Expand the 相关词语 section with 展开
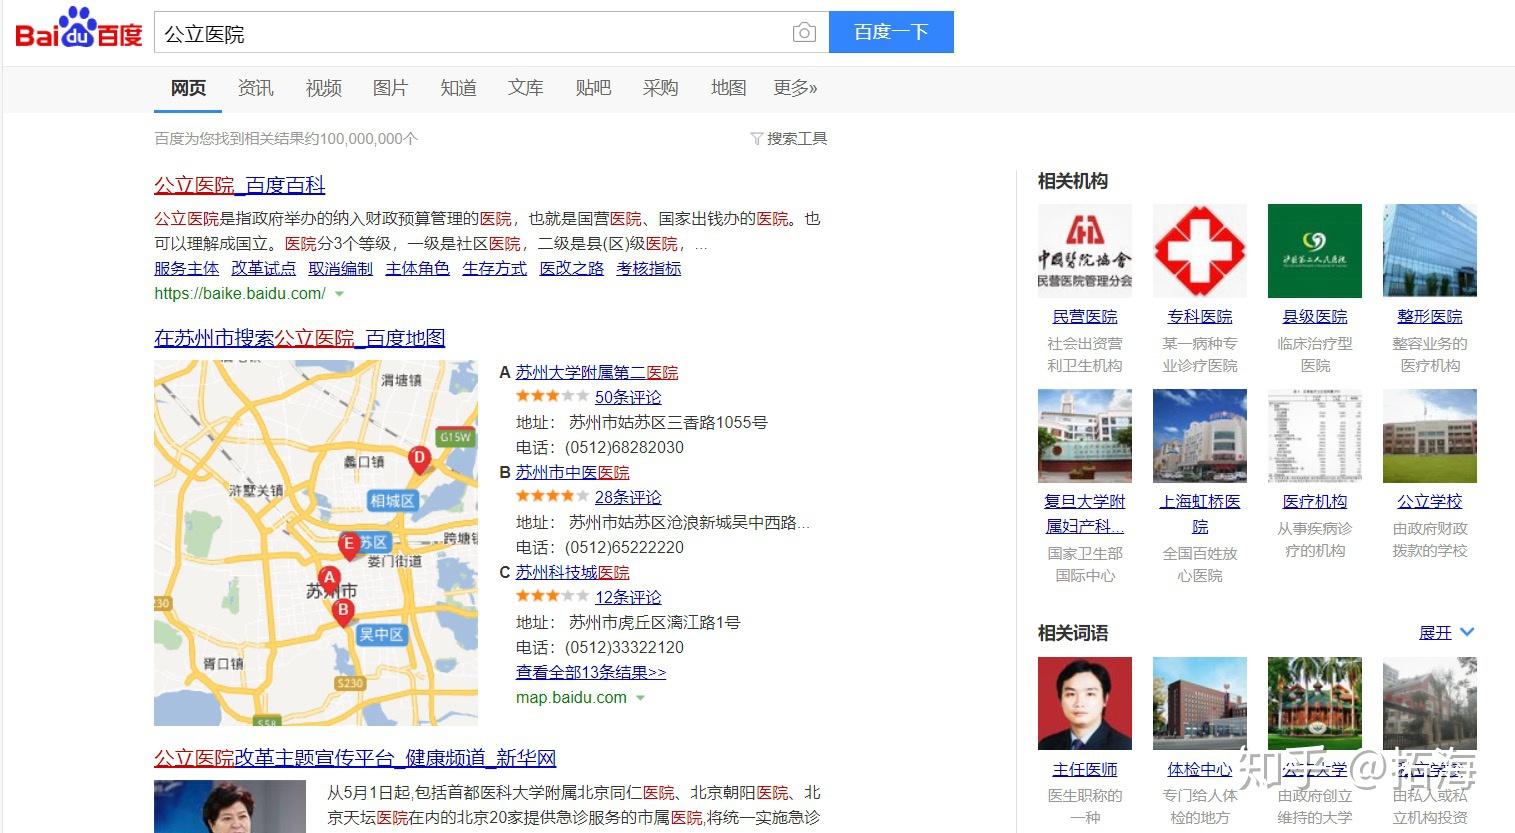 [1446, 633]
